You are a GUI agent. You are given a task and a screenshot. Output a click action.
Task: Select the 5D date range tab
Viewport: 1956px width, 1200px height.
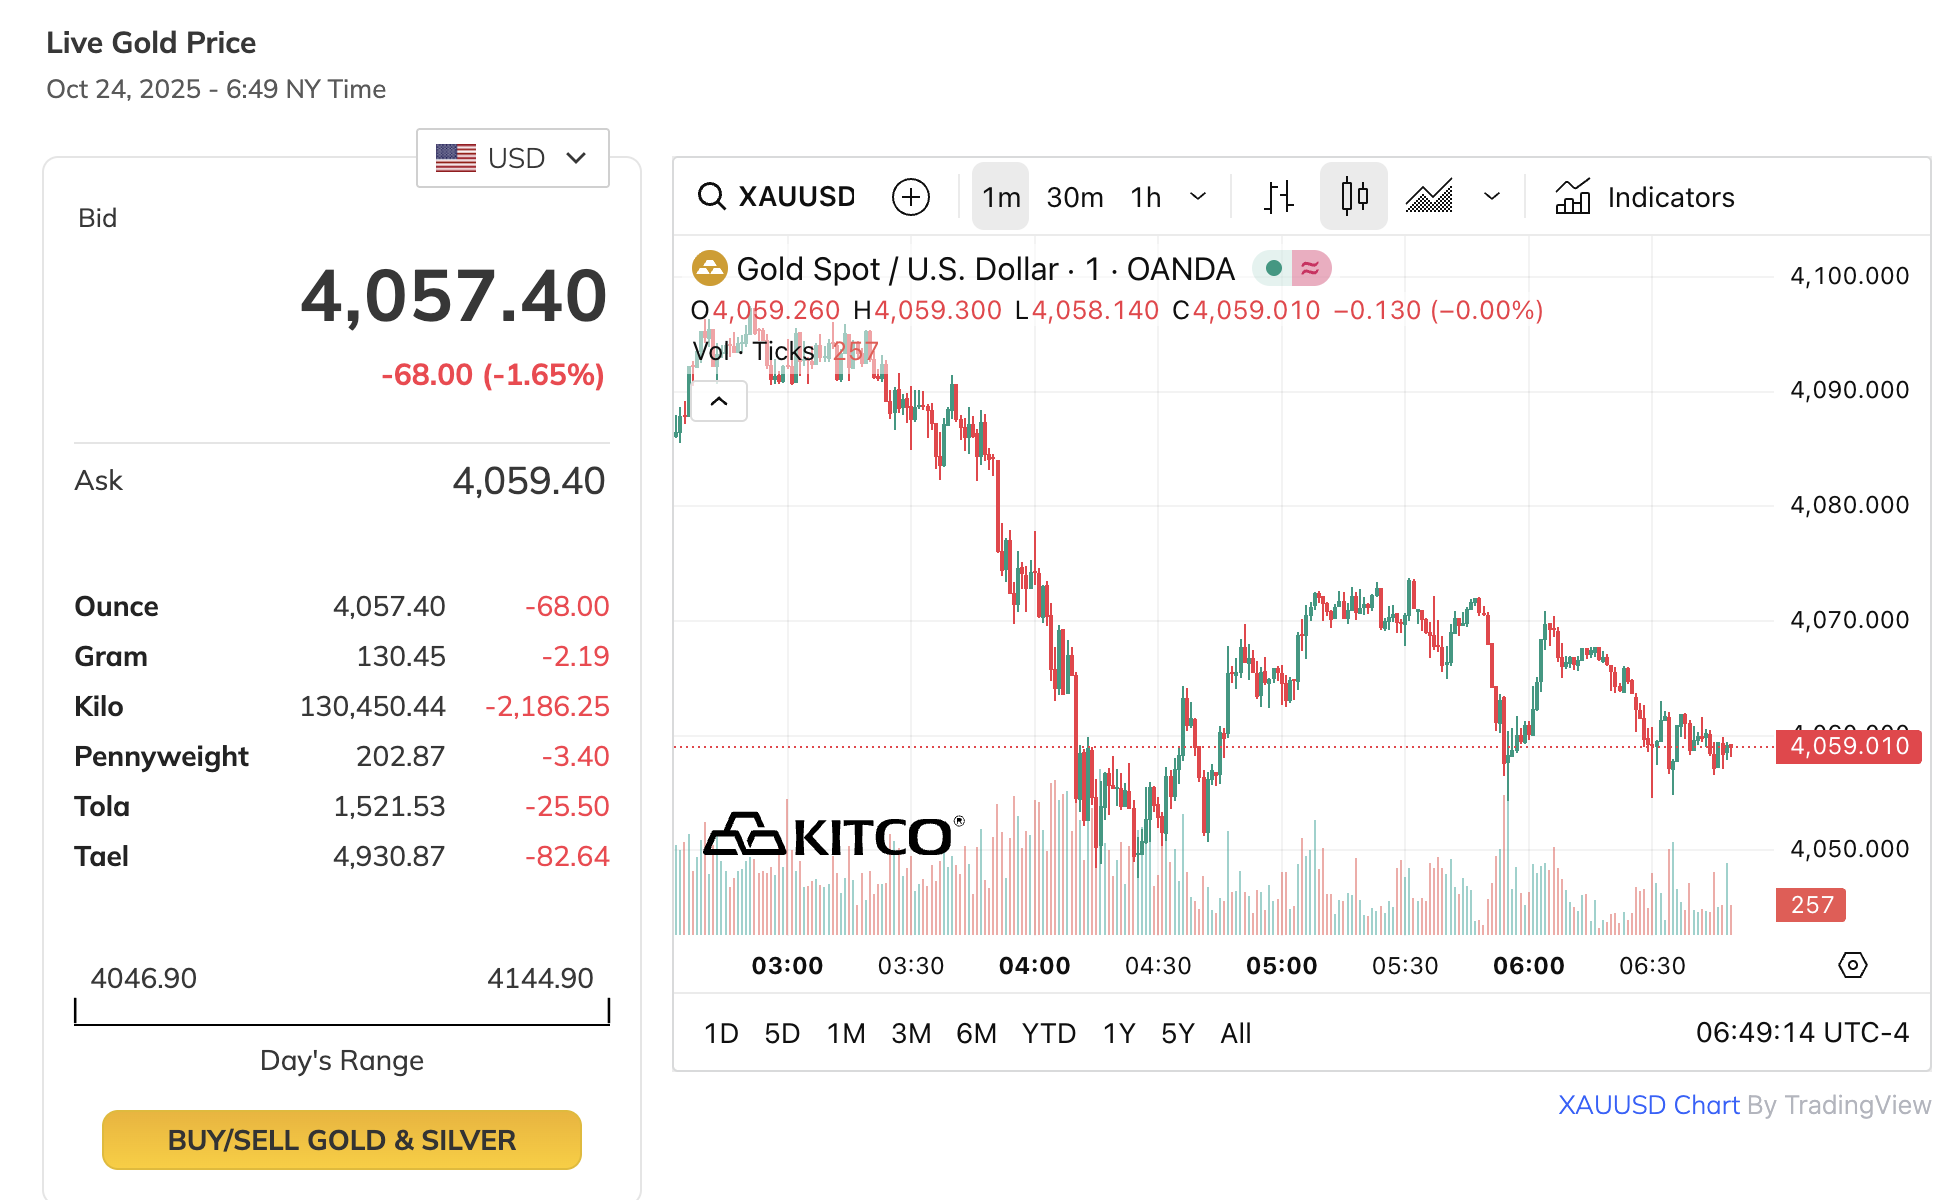coord(782,1033)
